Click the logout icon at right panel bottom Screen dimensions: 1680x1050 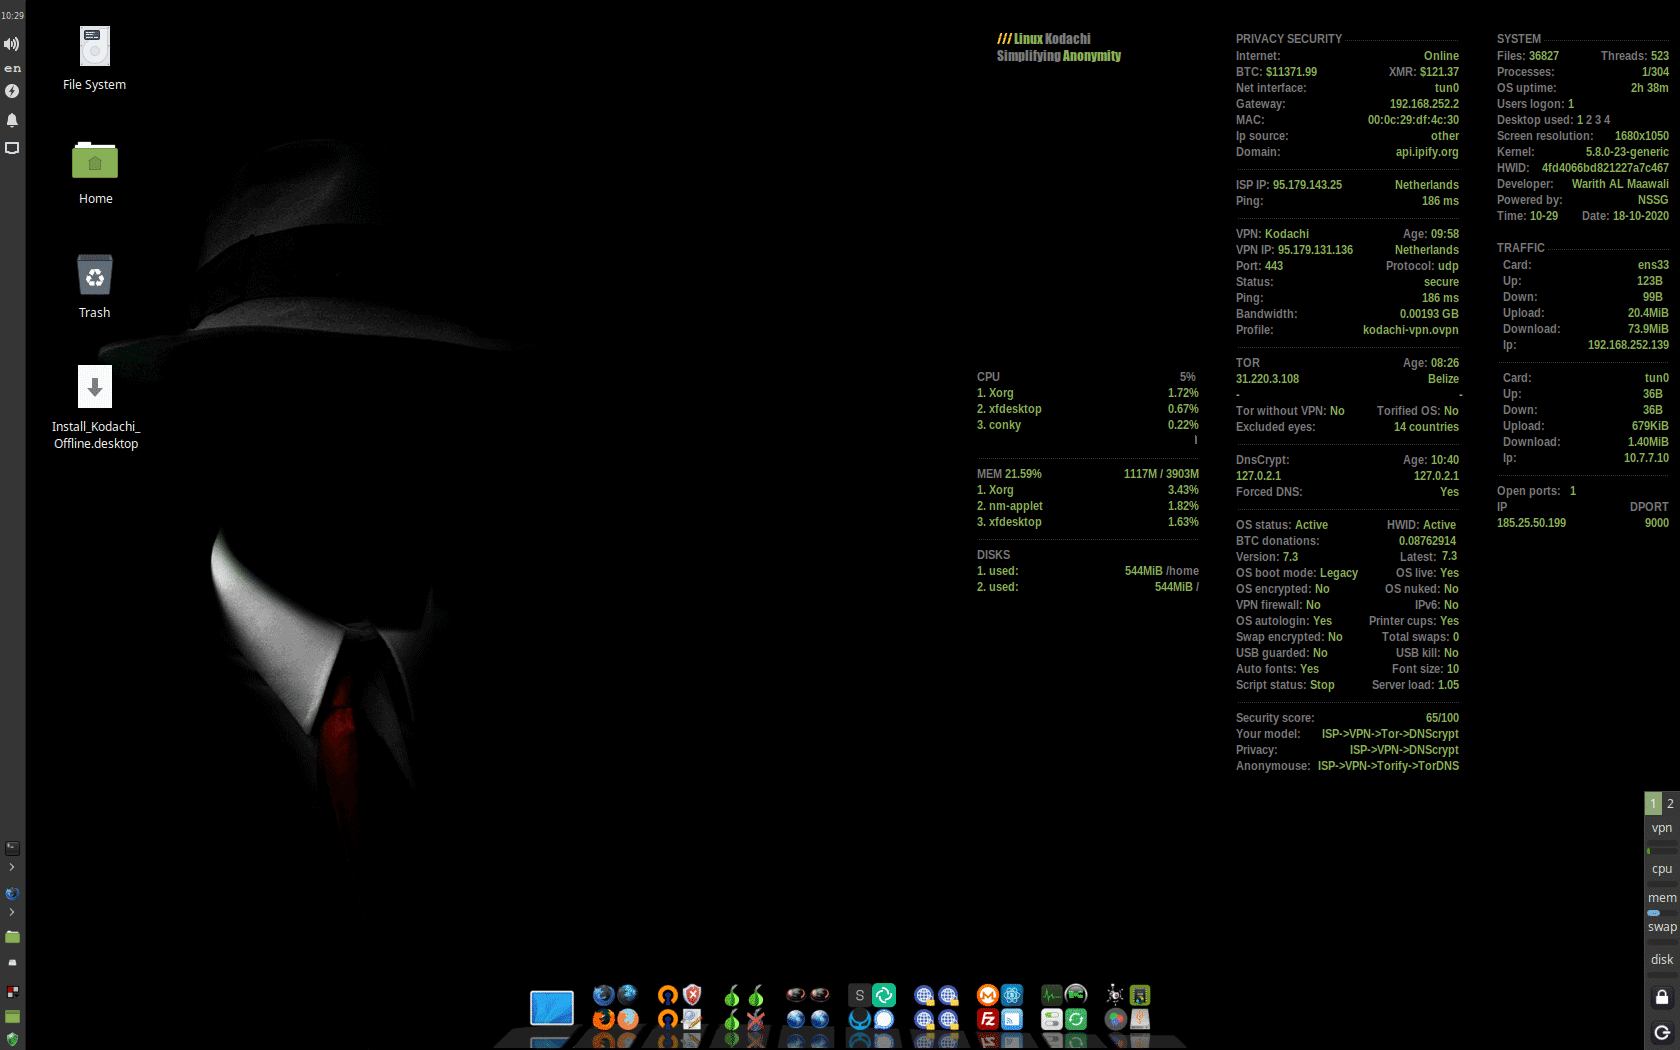(1662, 1033)
